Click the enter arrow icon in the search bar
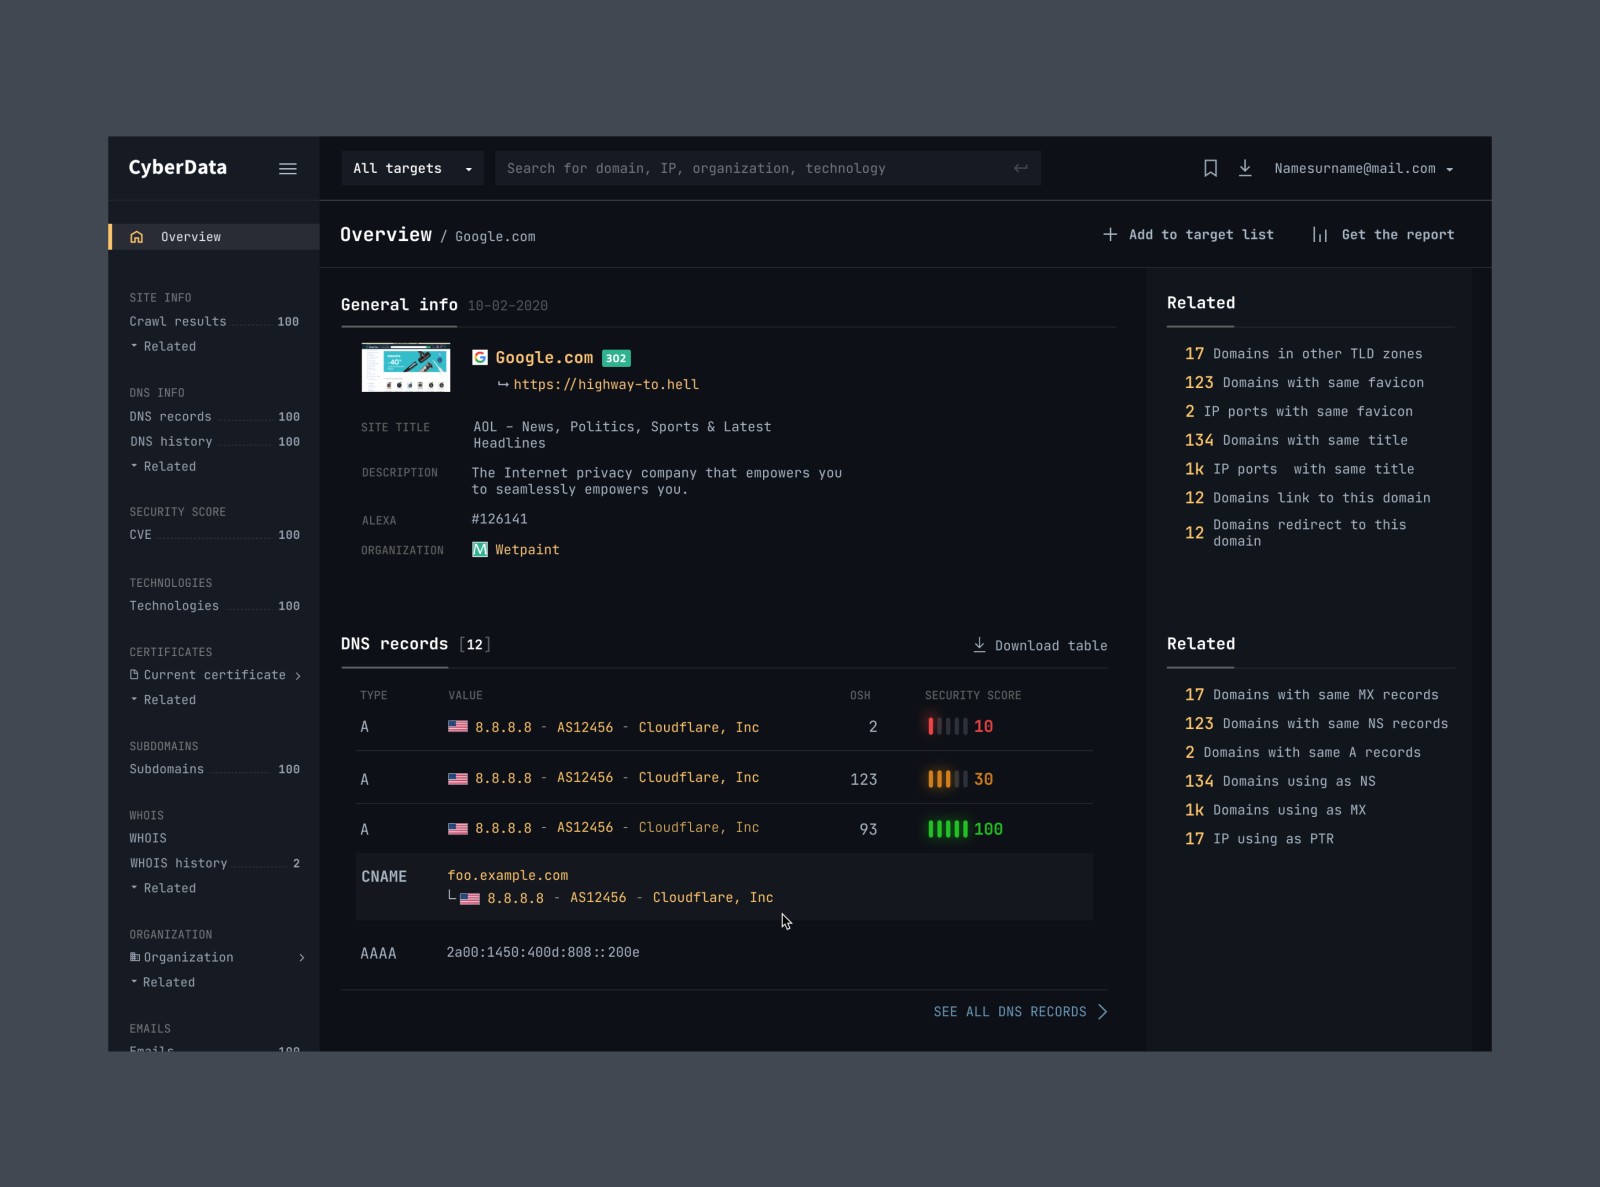 (x=1020, y=168)
